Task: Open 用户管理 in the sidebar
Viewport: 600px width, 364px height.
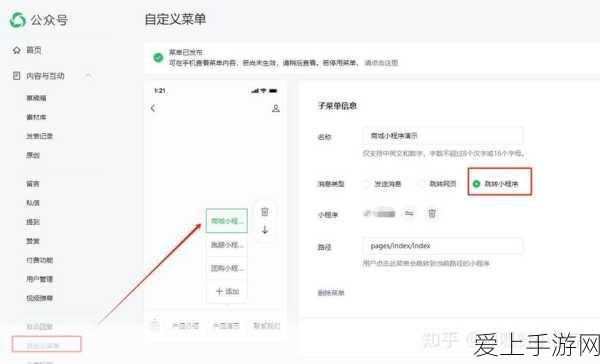Action: pos(39,279)
